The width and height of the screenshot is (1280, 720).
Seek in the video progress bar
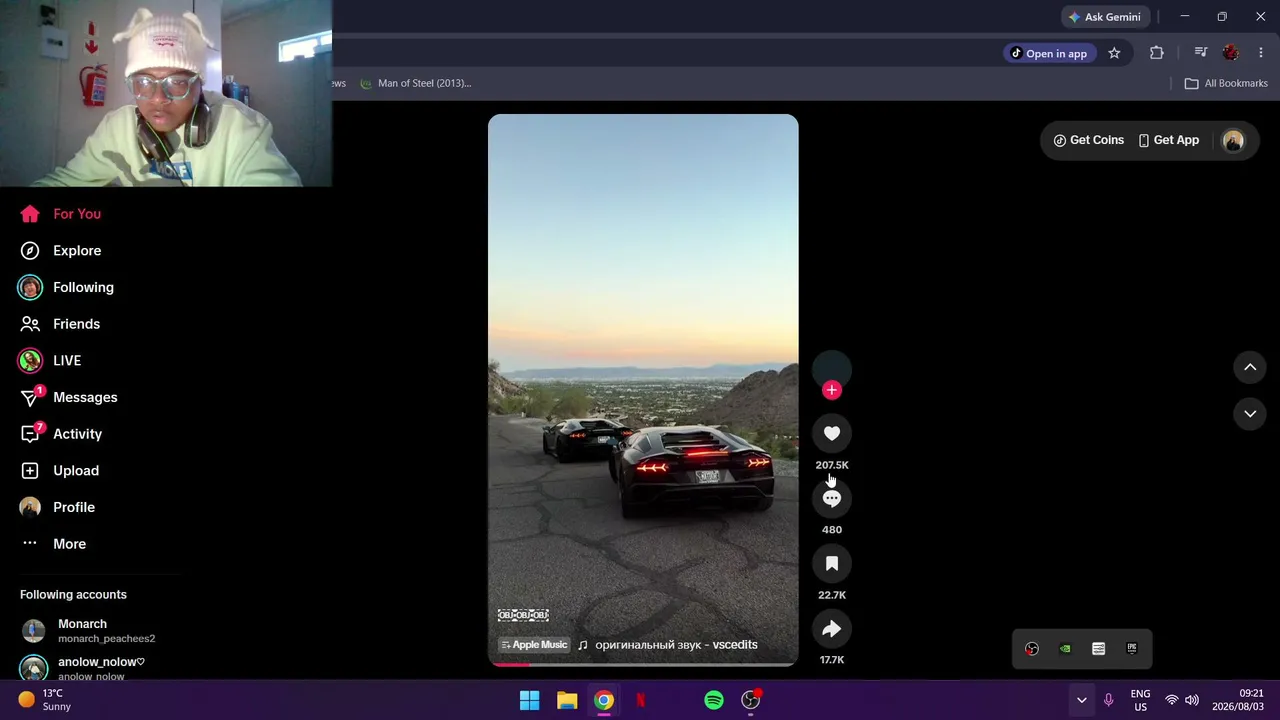click(x=643, y=664)
